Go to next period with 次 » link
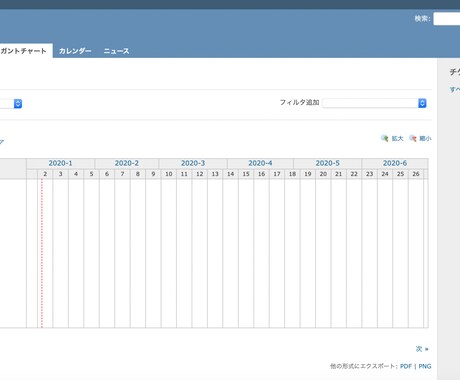460x380 pixels. (x=422, y=349)
